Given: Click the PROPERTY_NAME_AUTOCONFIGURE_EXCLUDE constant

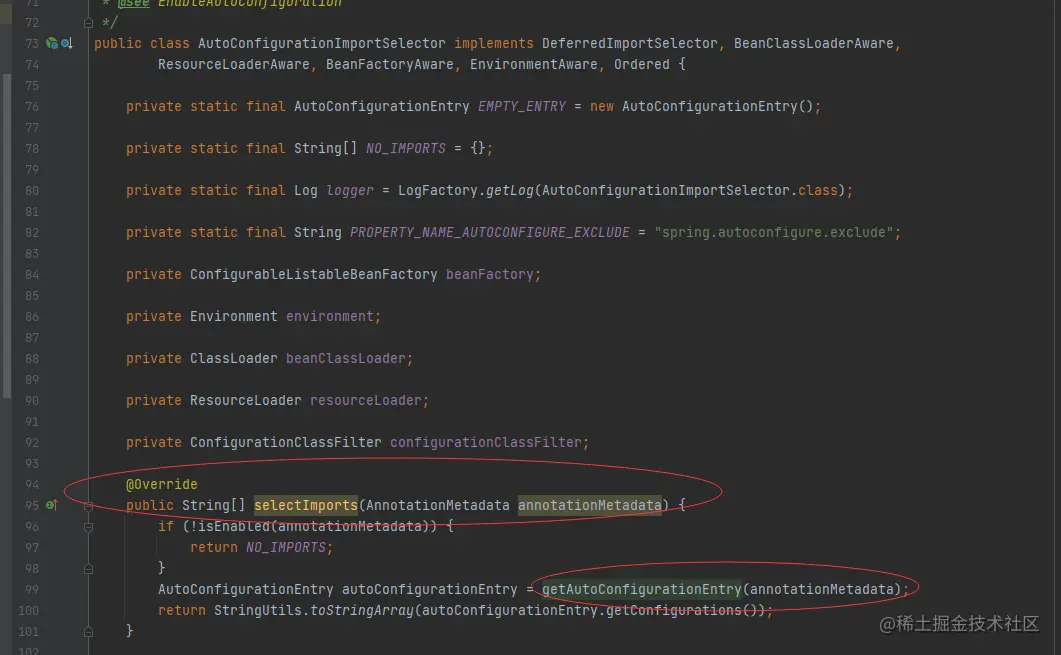Looking at the screenshot, I should point(489,232).
